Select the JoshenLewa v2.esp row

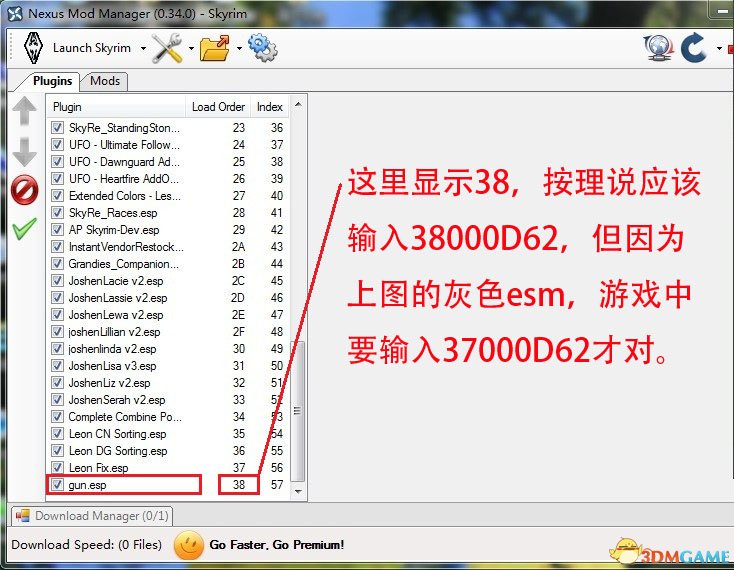(x=169, y=315)
